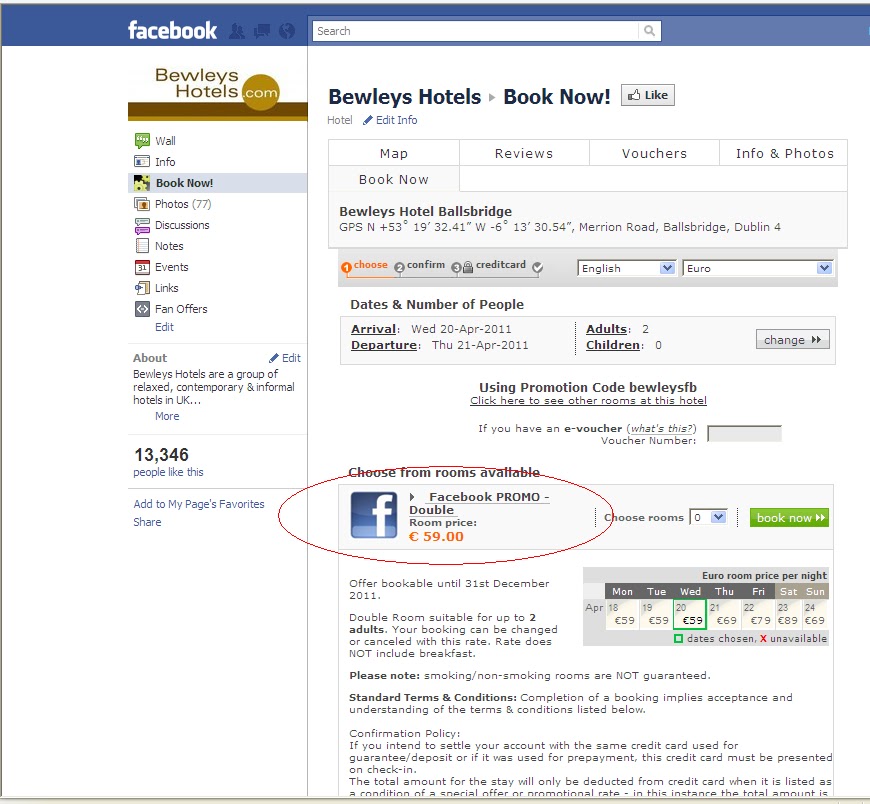Select the Apr 20 €59 calendar cell
Viewport: 870px width, 804px height.
[690, 614]
